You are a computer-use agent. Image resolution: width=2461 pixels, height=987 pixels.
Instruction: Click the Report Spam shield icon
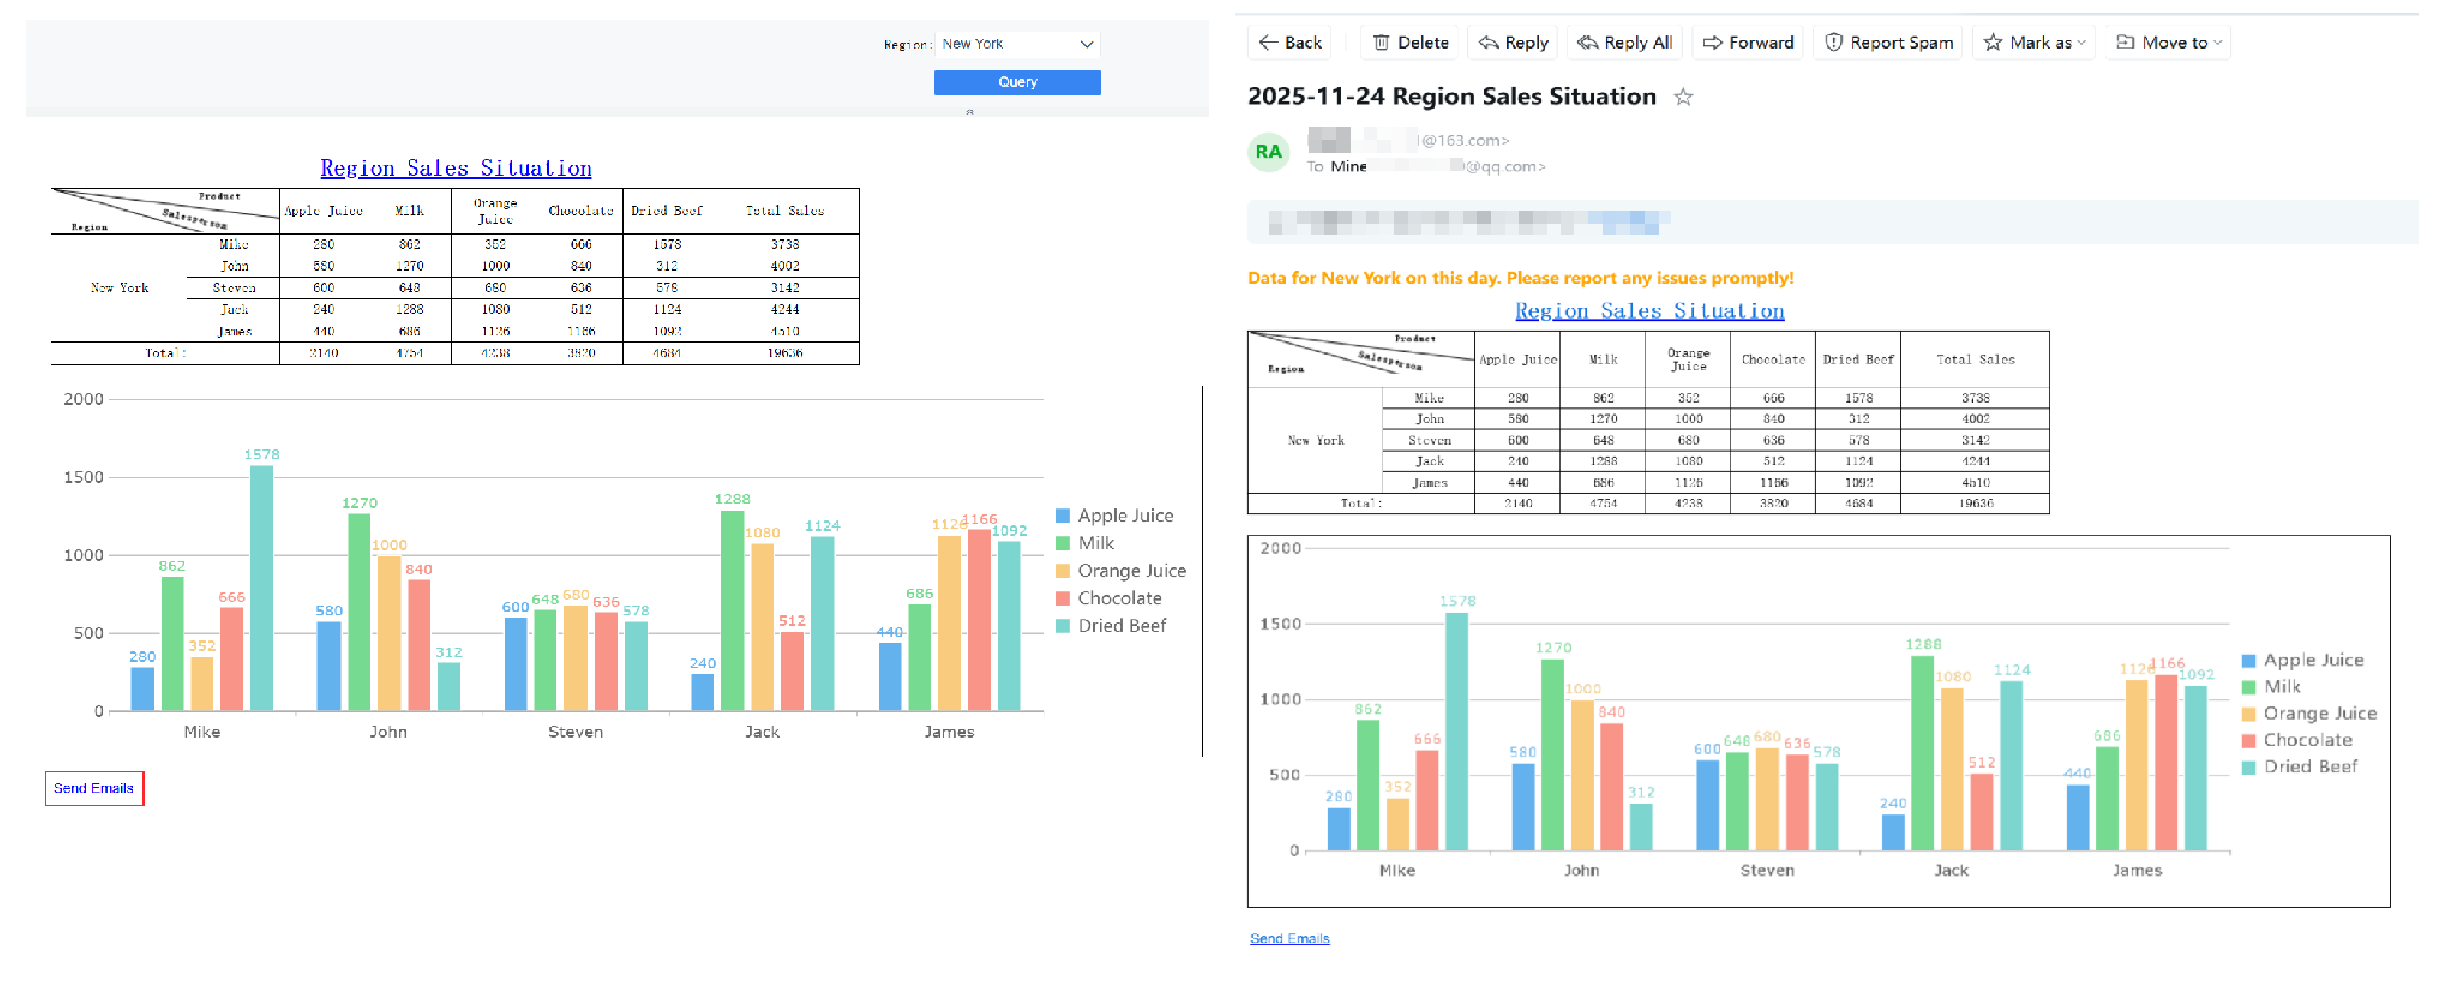point(1834,42)
